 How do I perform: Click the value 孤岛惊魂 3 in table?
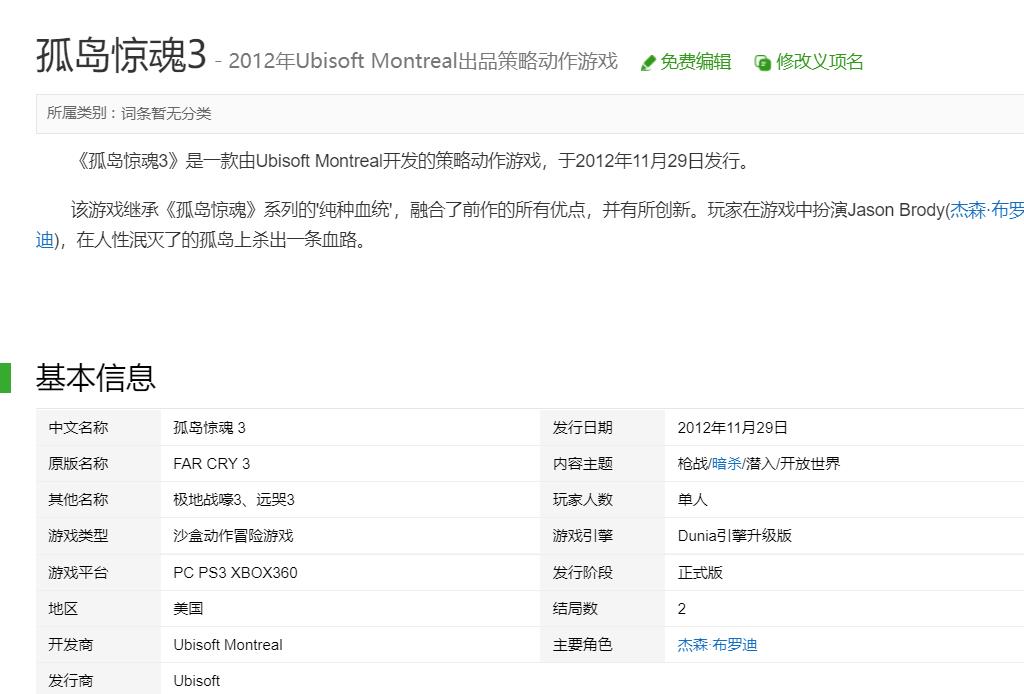pyautogui.click(x=209, y=428)
